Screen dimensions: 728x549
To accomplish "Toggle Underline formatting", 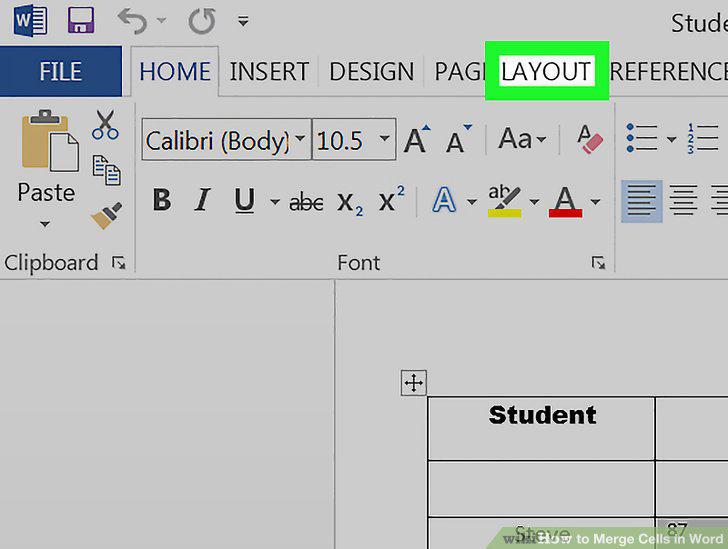I will click(245, 200).
